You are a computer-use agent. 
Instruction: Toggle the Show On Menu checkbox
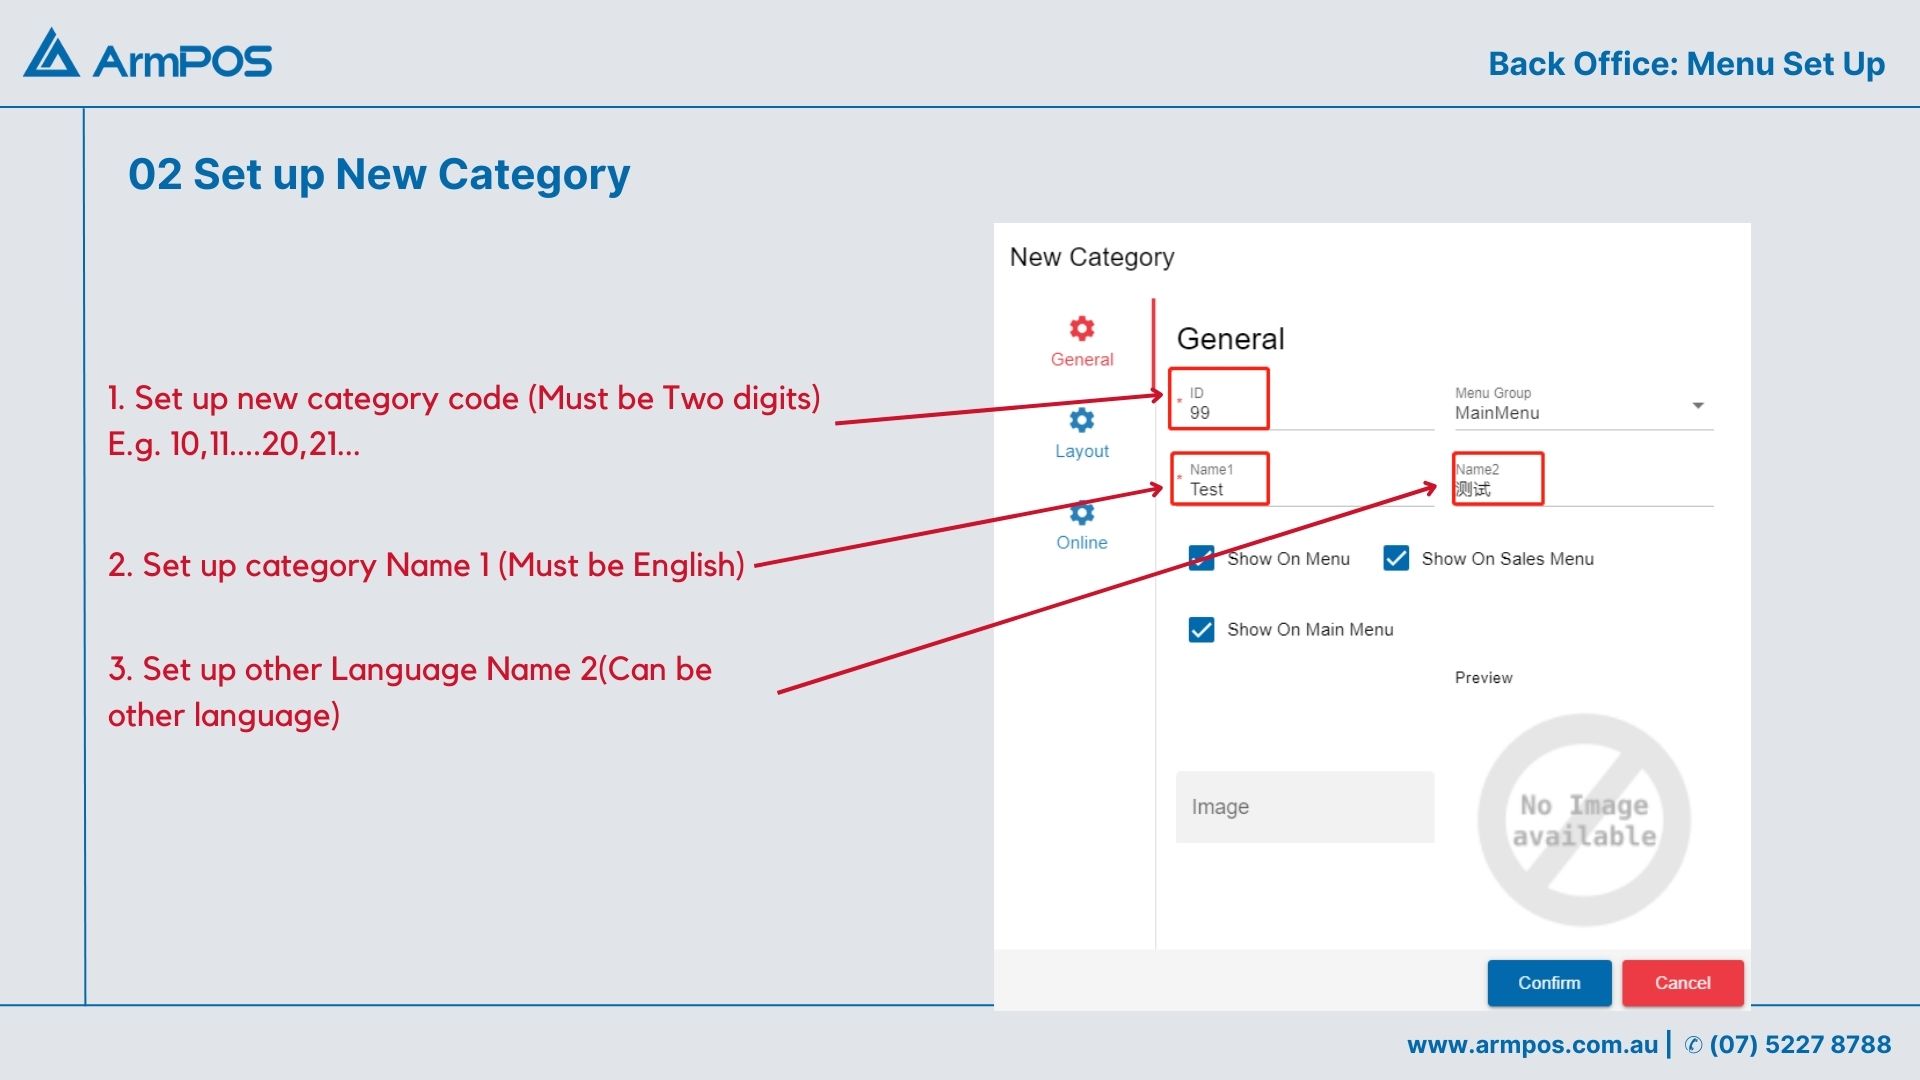coord(1201,558)
